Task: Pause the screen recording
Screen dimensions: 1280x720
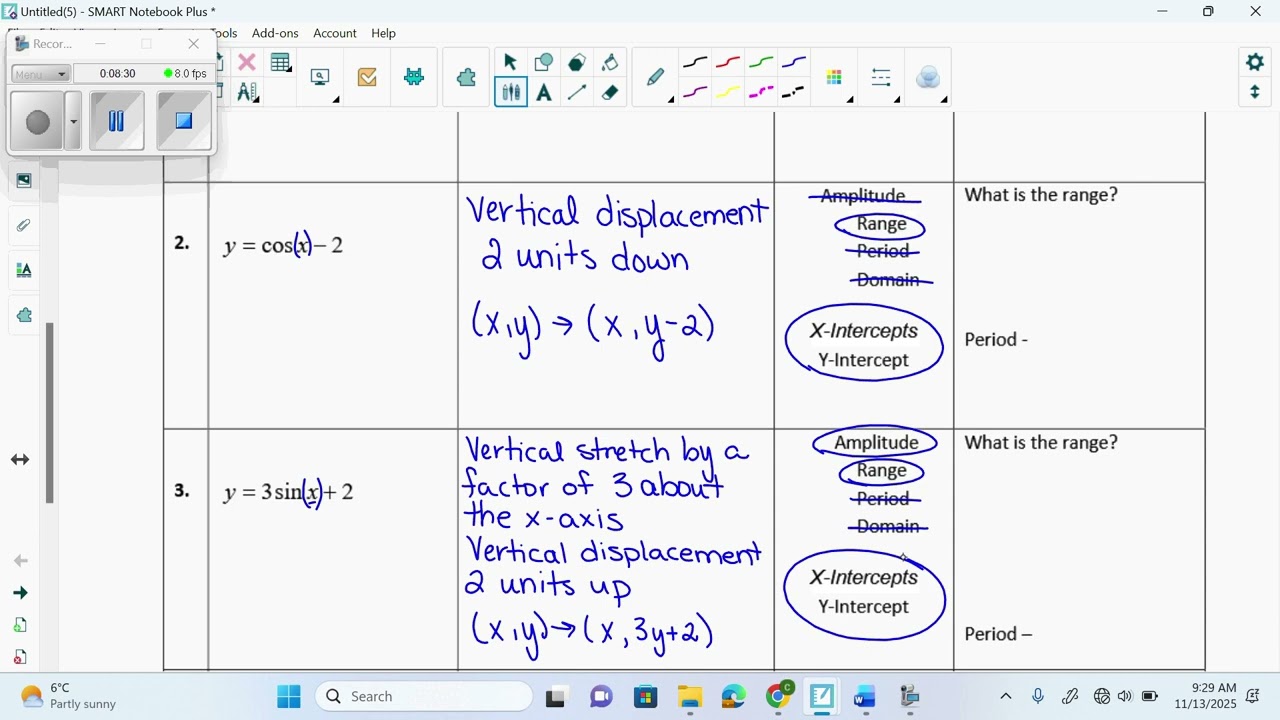Action: 116,121
